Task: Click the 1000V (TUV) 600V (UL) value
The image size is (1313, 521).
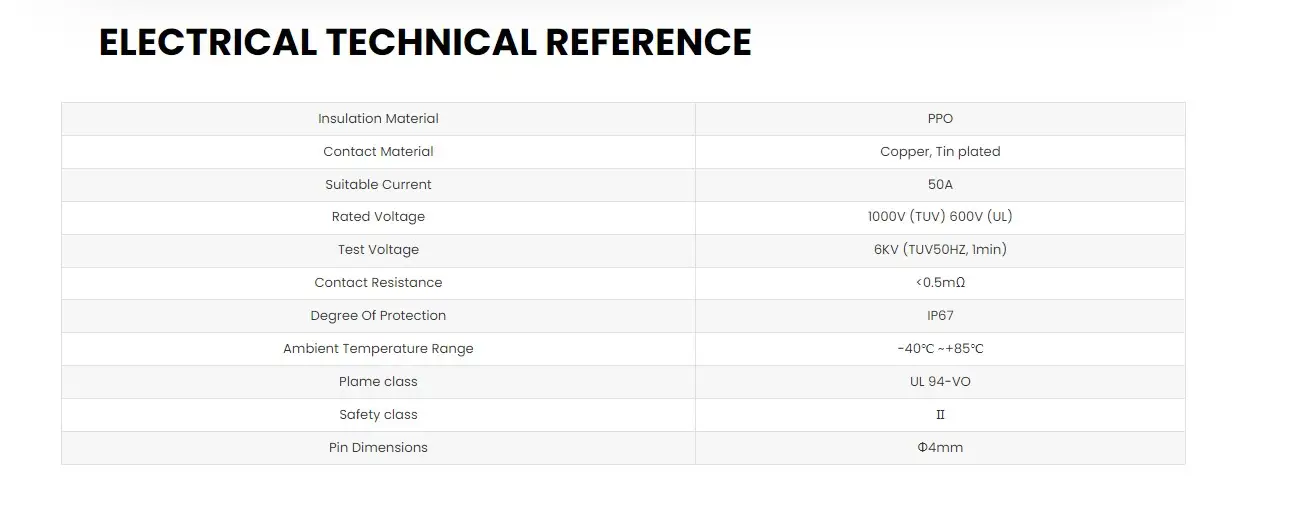Action: 940,217
